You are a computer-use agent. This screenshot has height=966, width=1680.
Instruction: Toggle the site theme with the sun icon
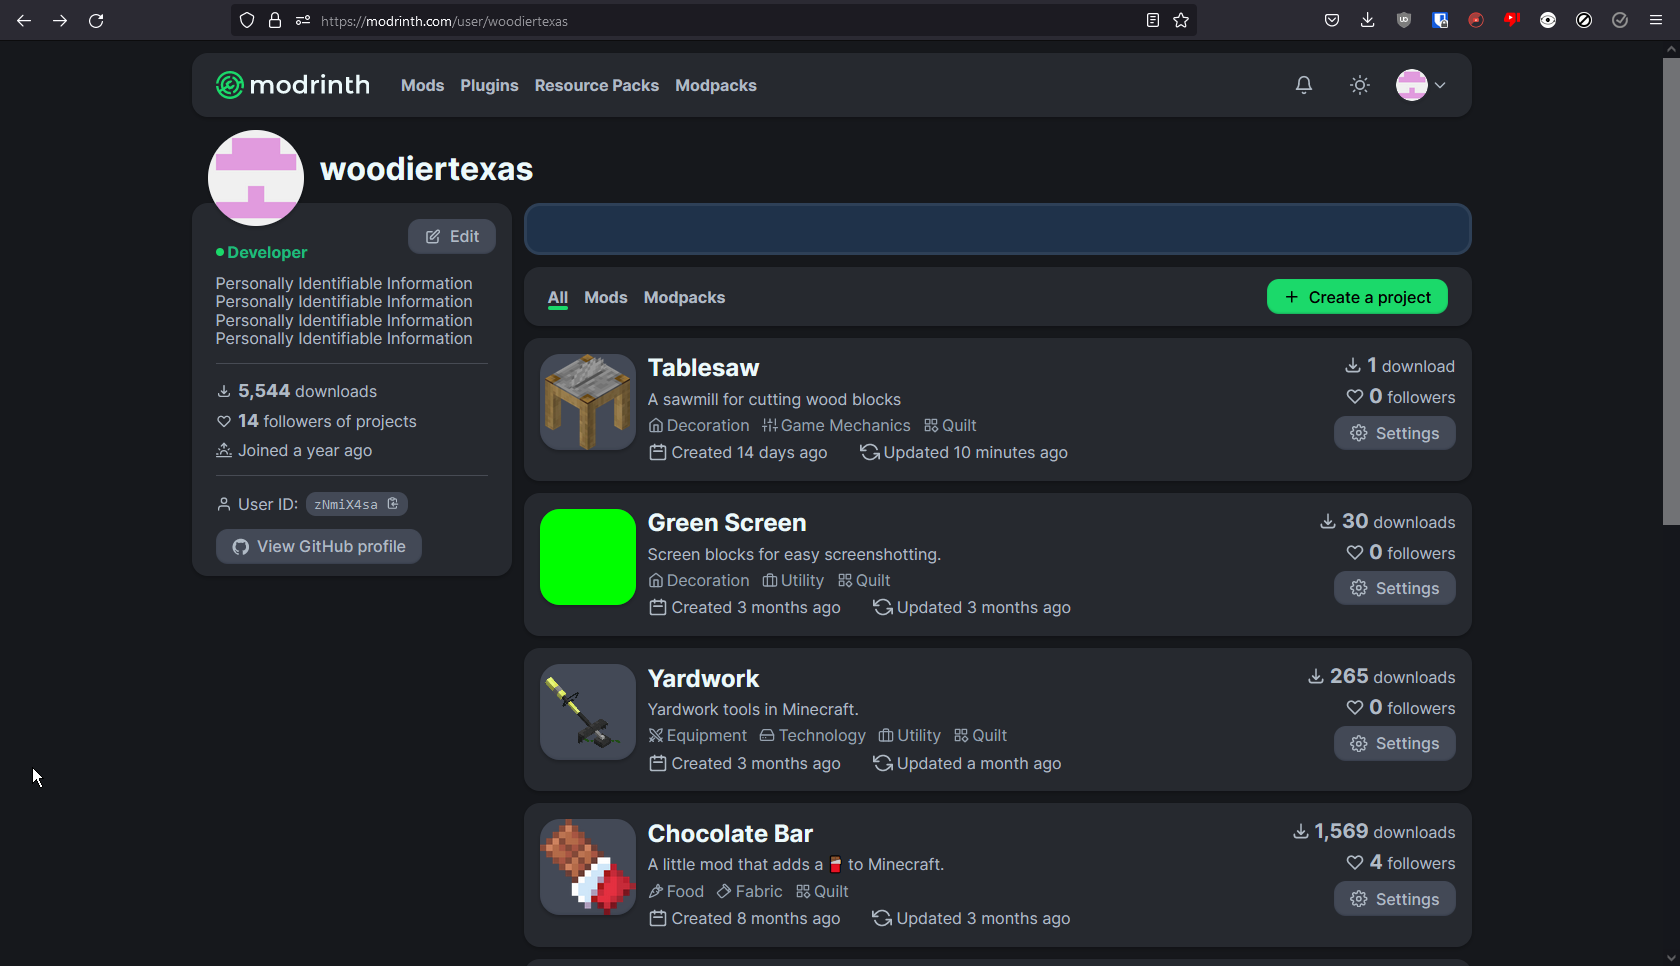coord(1359,85)
